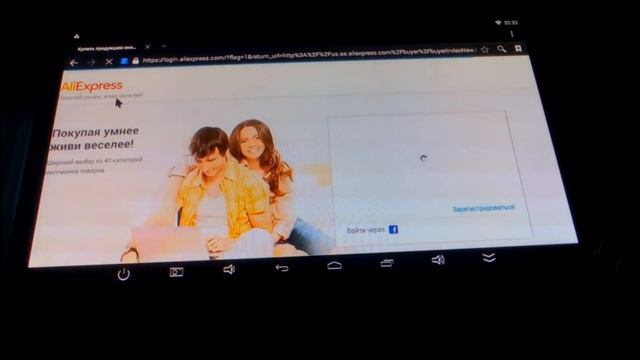Click the Покупай умнее живи веселее headline
The height and width of the screenshot is (360, 640).
click(x=95, y=139)
